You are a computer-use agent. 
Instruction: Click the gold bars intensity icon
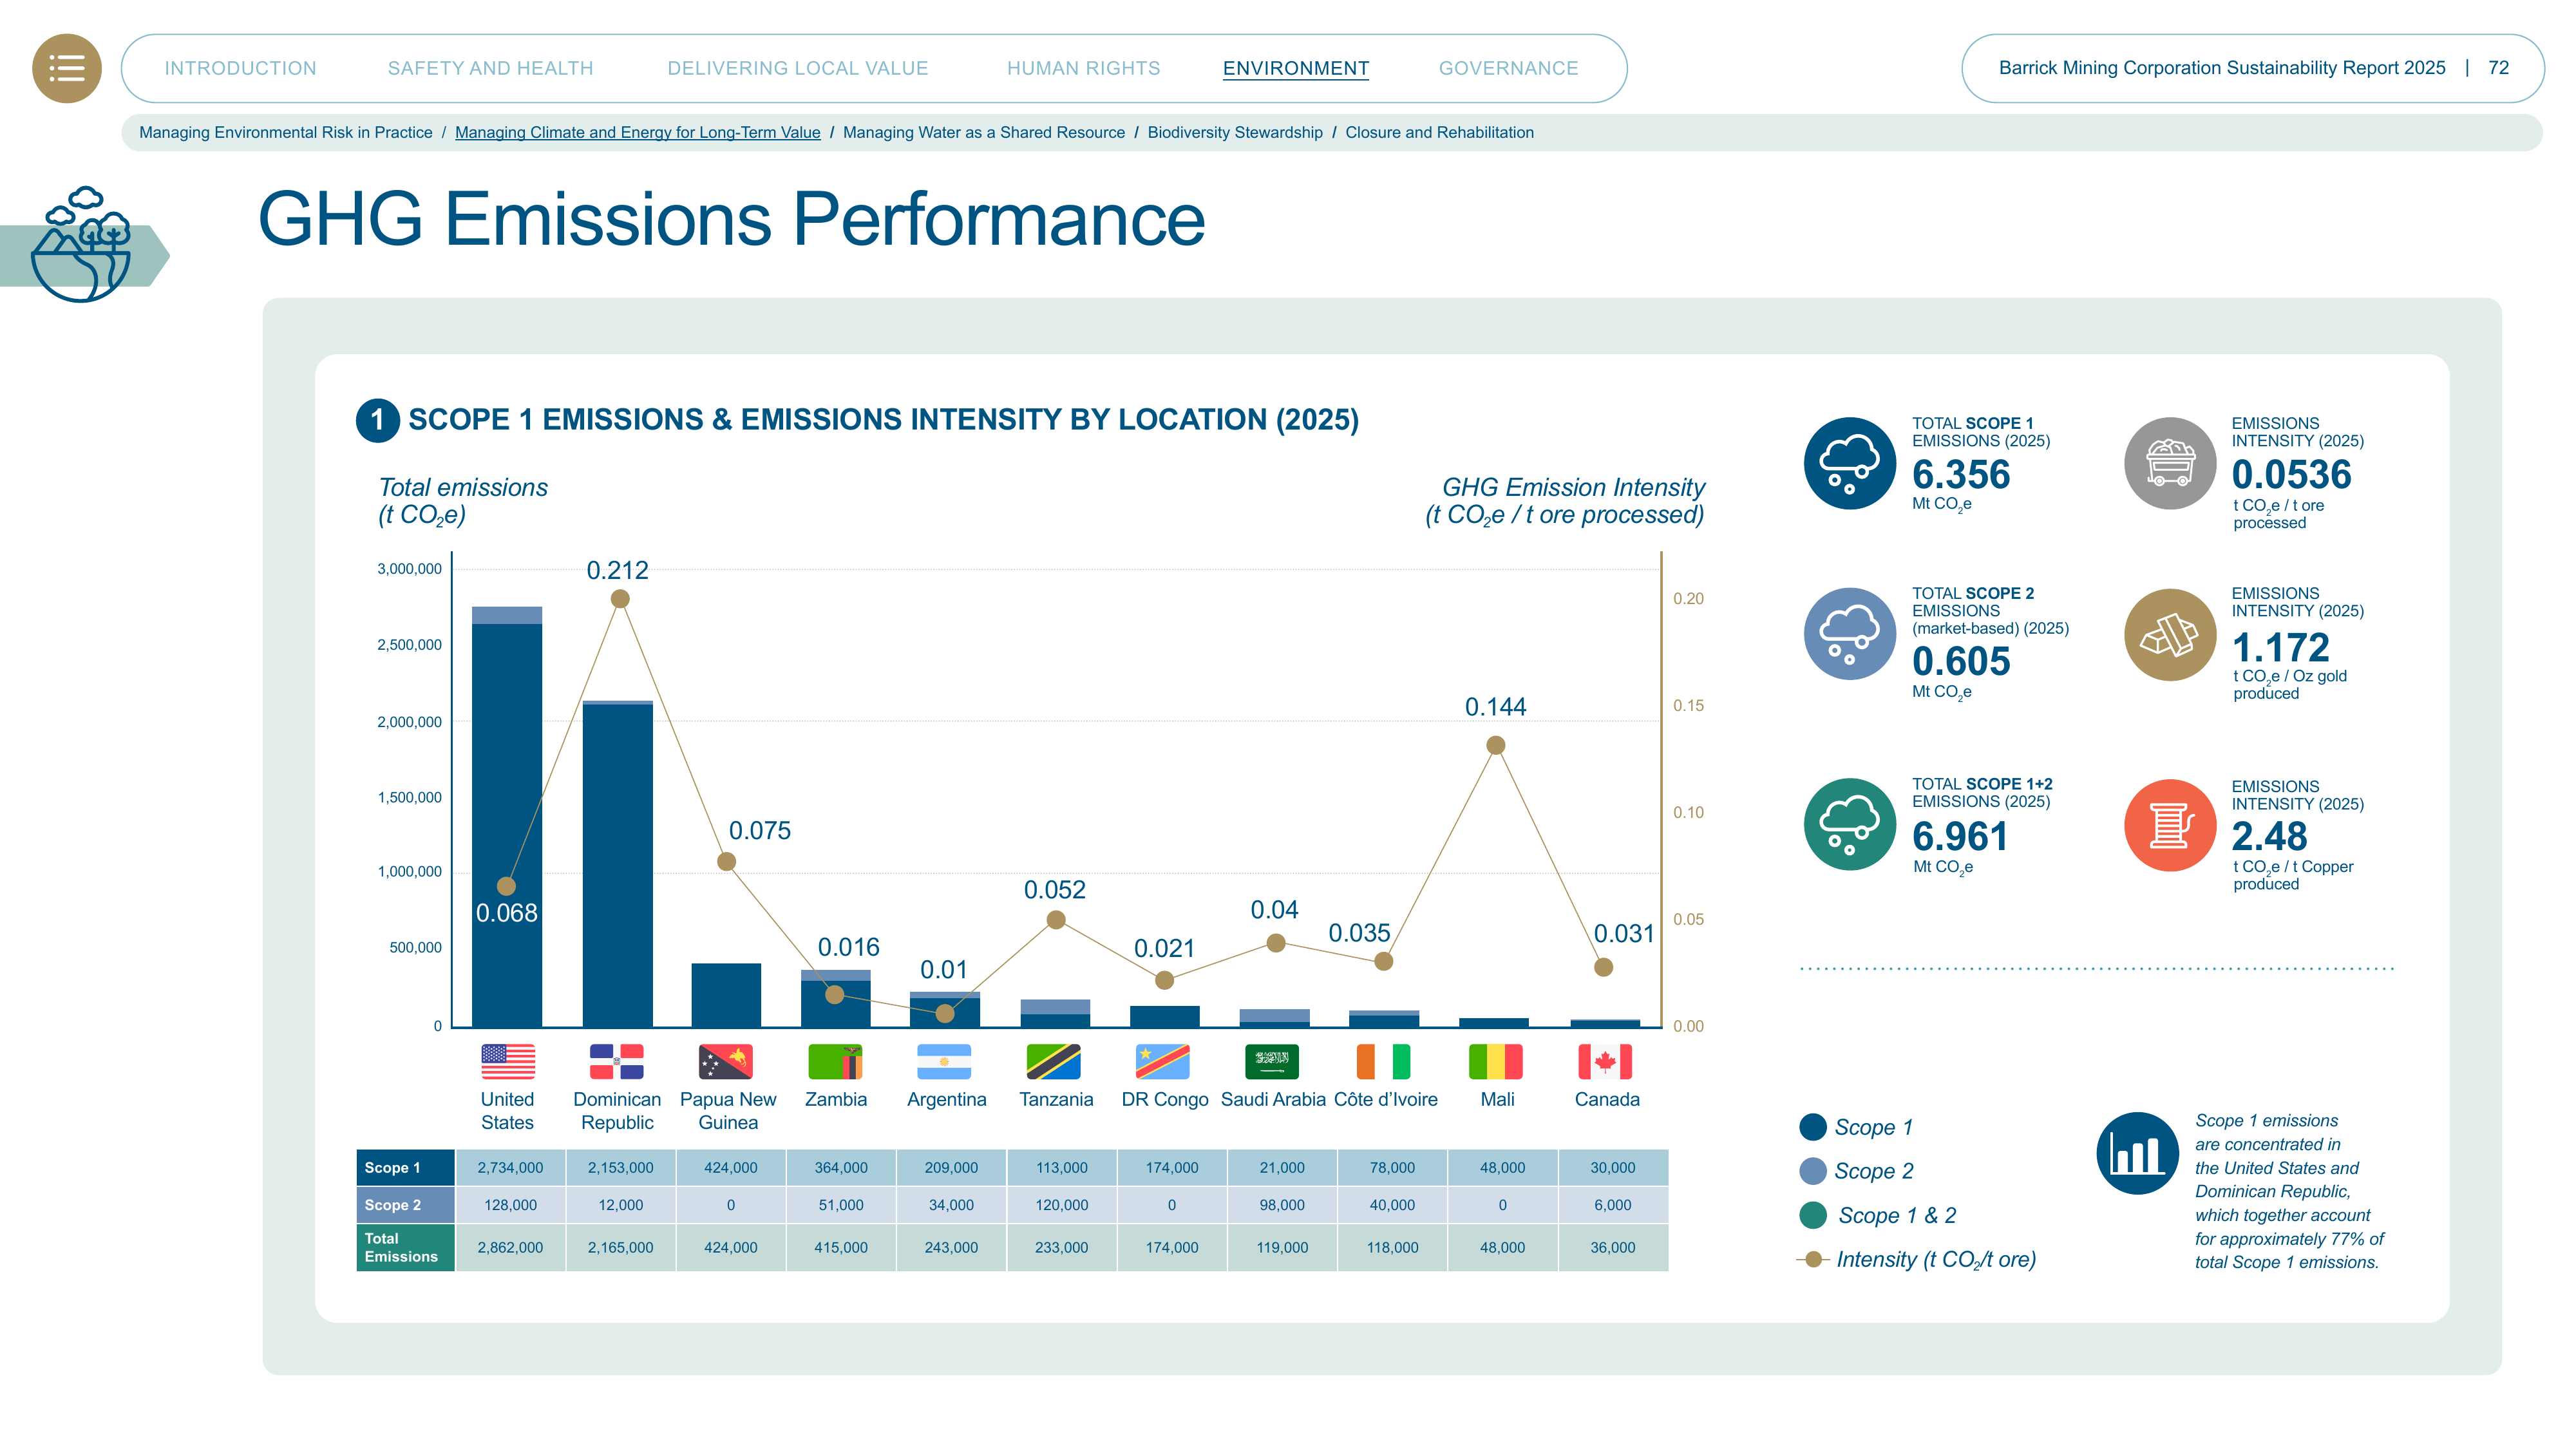[x=2170, y=634]
